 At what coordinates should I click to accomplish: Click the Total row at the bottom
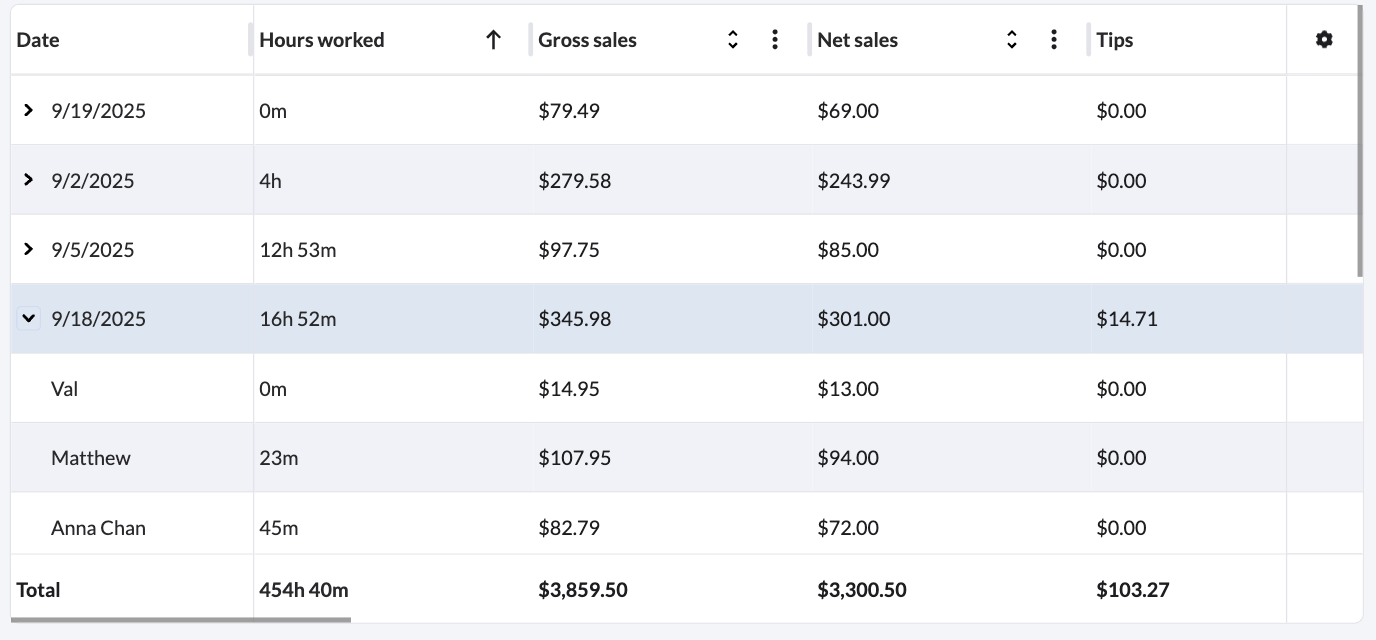click(38, 589)
